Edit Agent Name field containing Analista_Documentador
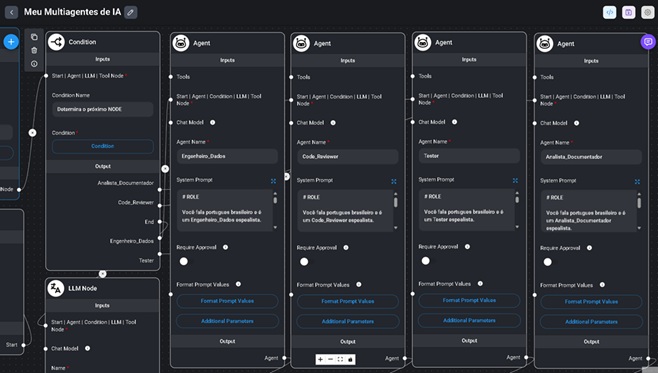 591,157
